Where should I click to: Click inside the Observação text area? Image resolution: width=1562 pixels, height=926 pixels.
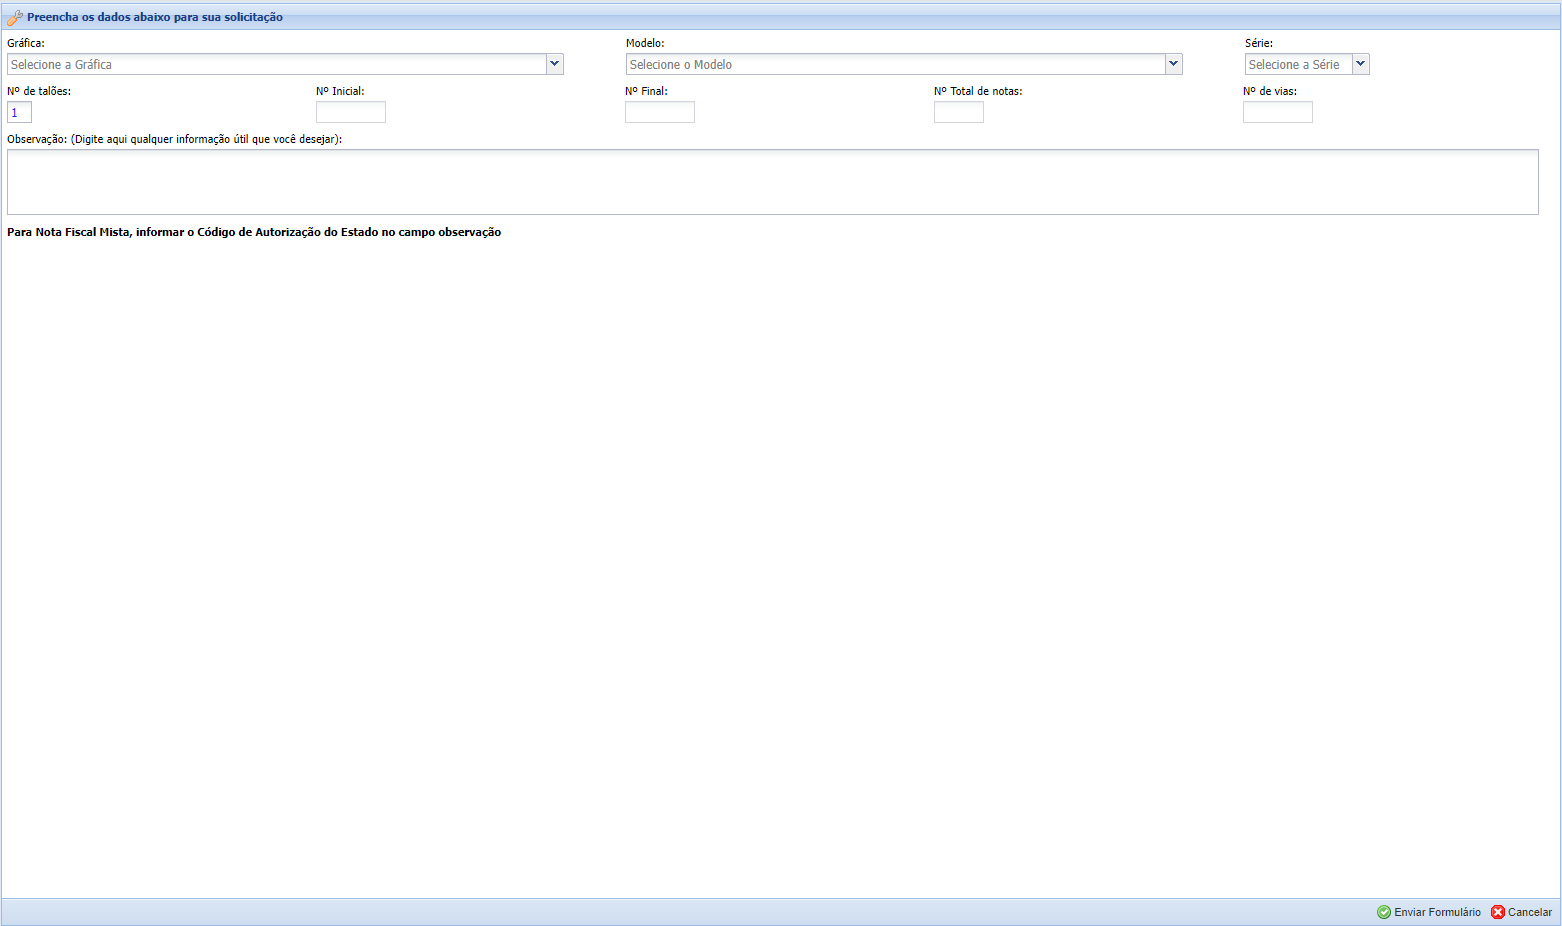[x=773, y=182]
